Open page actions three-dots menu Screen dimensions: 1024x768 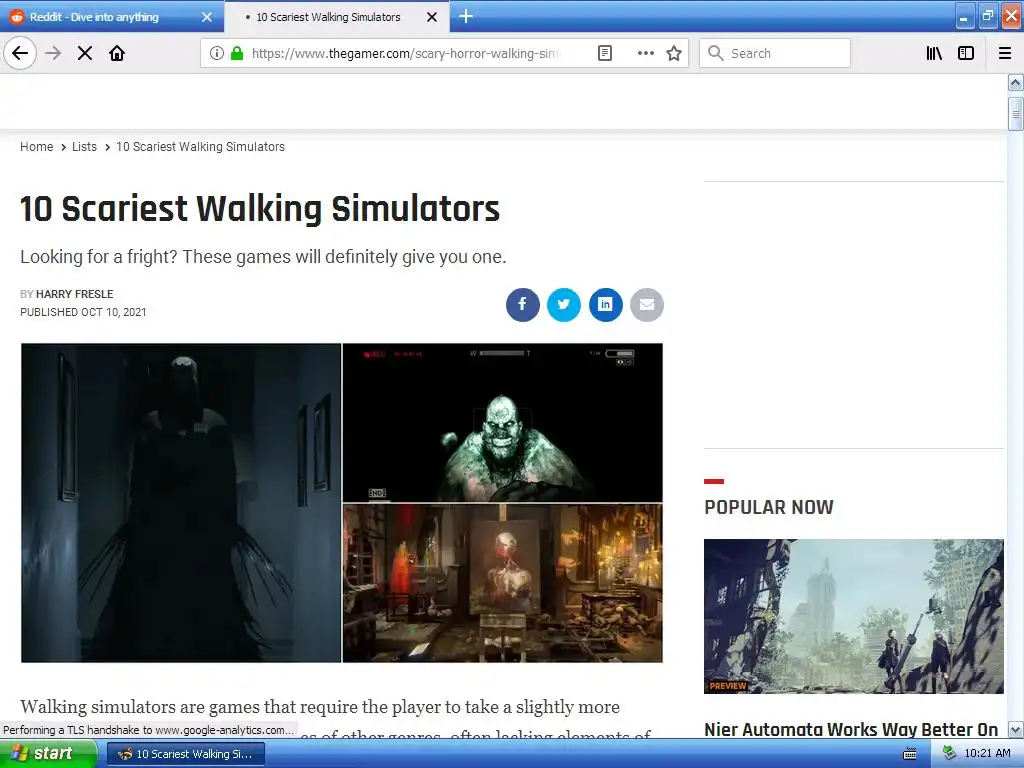point(645,53)
